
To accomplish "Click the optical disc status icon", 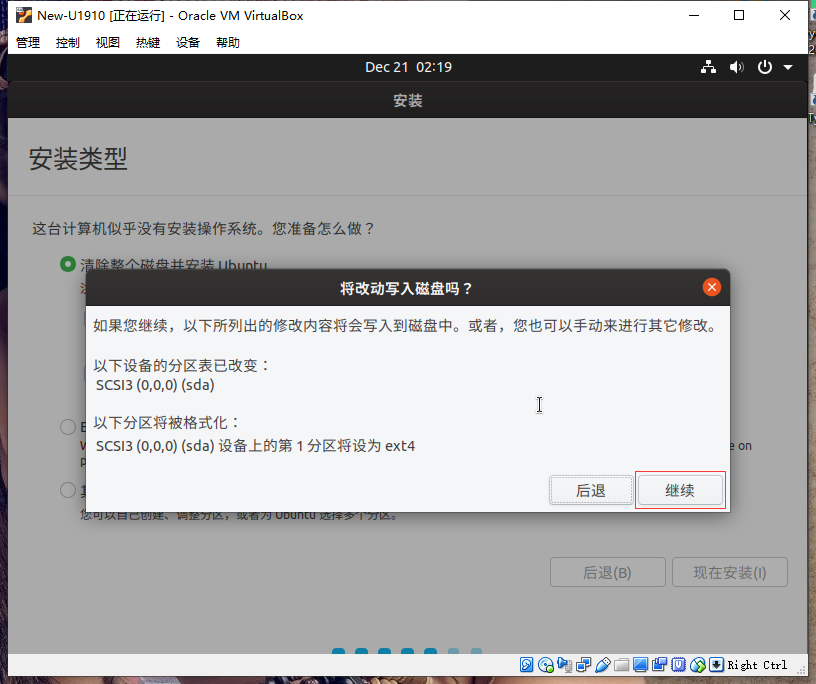I will coord(545,665).
